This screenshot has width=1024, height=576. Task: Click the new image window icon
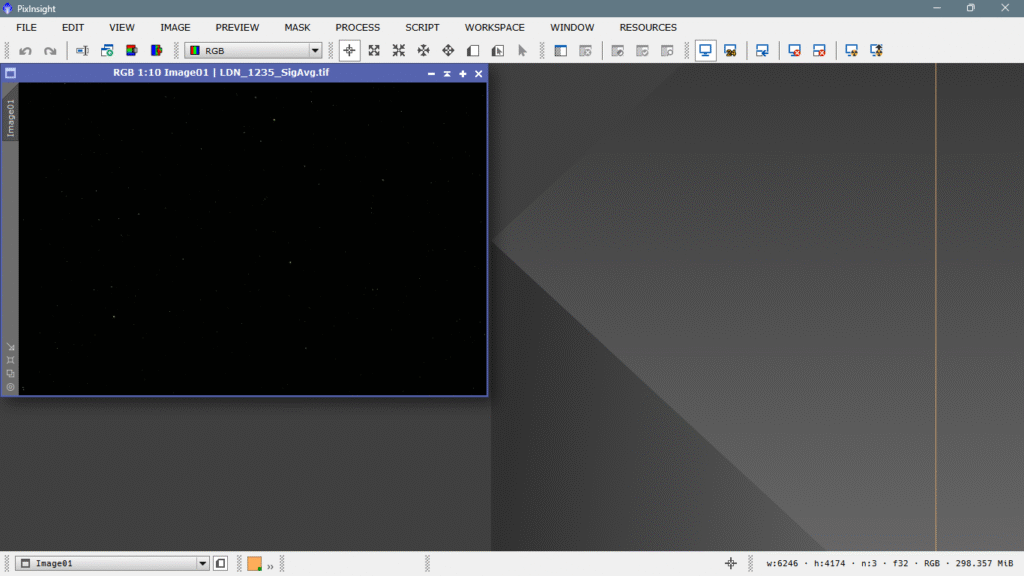point(107,51)
